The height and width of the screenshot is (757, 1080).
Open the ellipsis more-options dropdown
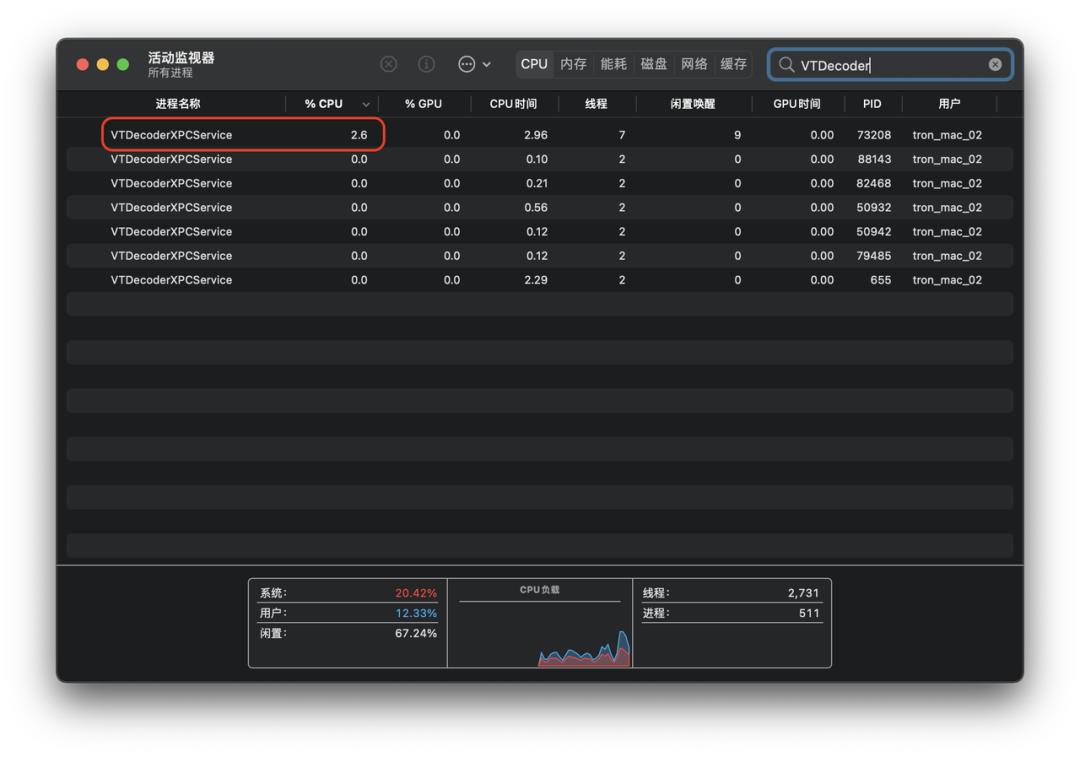[x=474, y=64]
